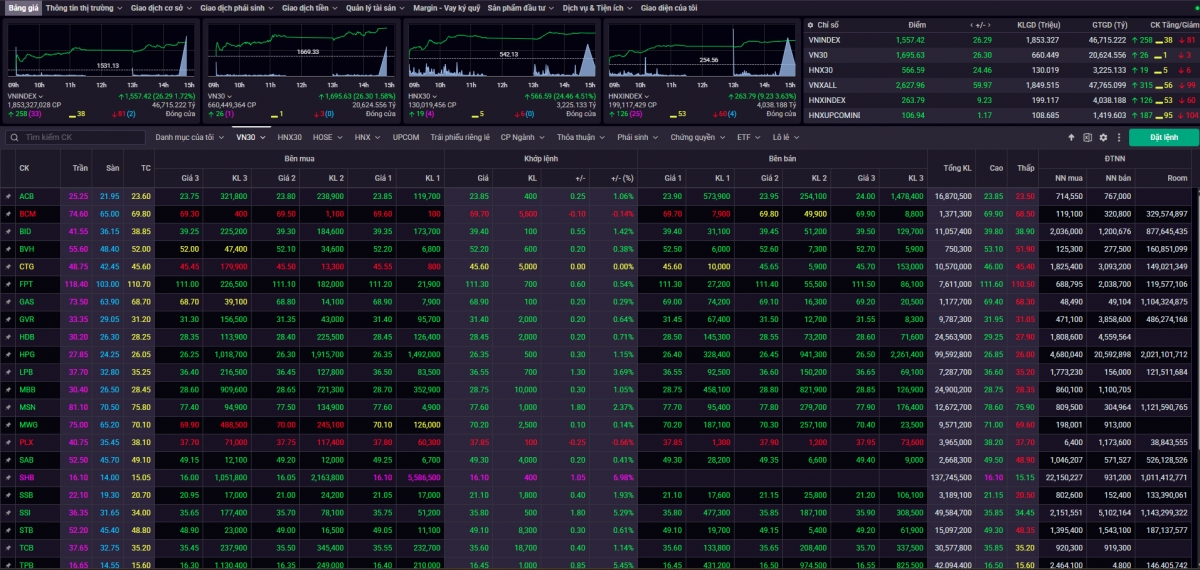1200x570 pixels.
Task: Click FPT matched price 111.30
Action: coord(479,284)
